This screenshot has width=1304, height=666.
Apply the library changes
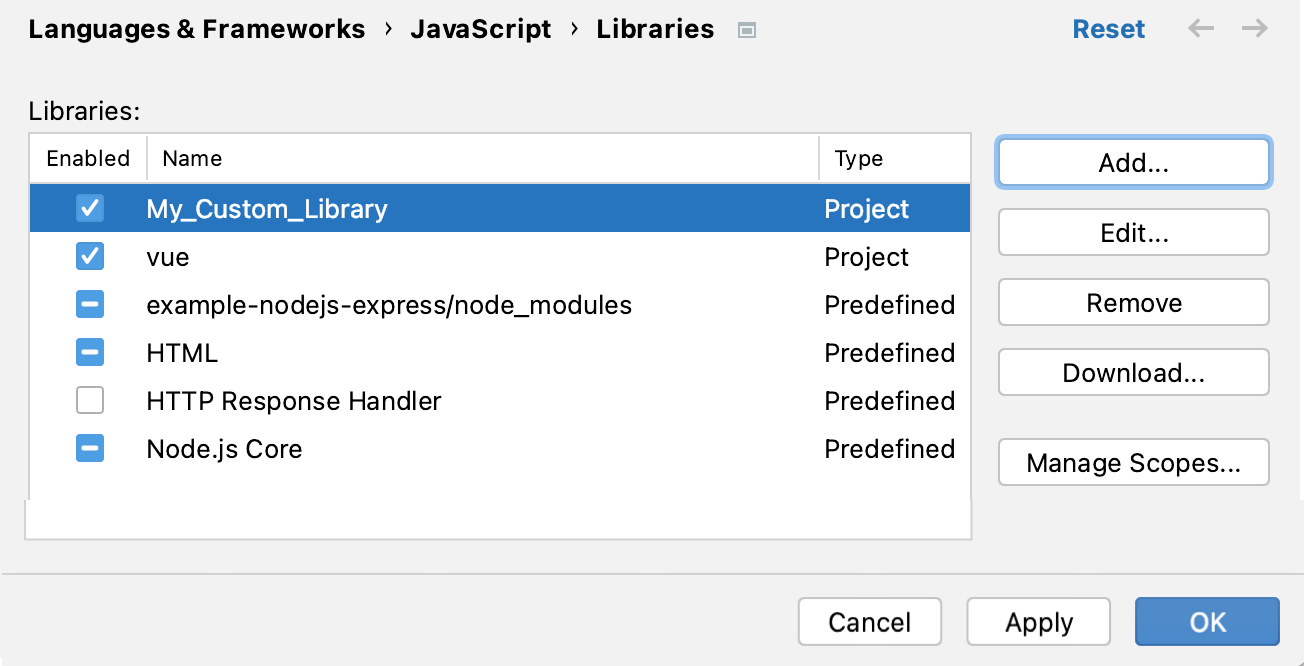pyautogui.click(x=1038, y=621)
